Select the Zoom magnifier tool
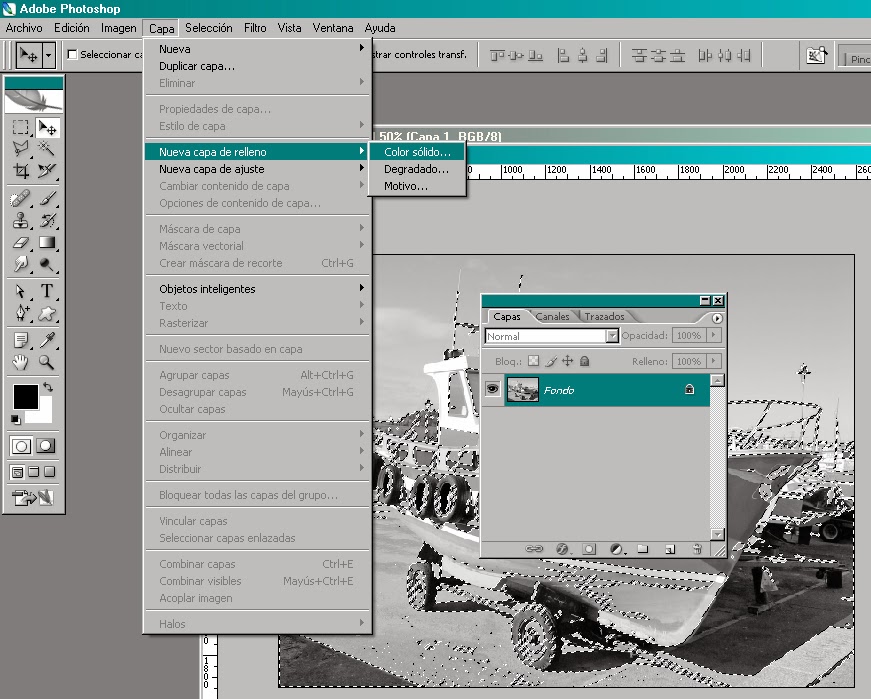This screenshot has height=699, width=871. coord(47,362)
